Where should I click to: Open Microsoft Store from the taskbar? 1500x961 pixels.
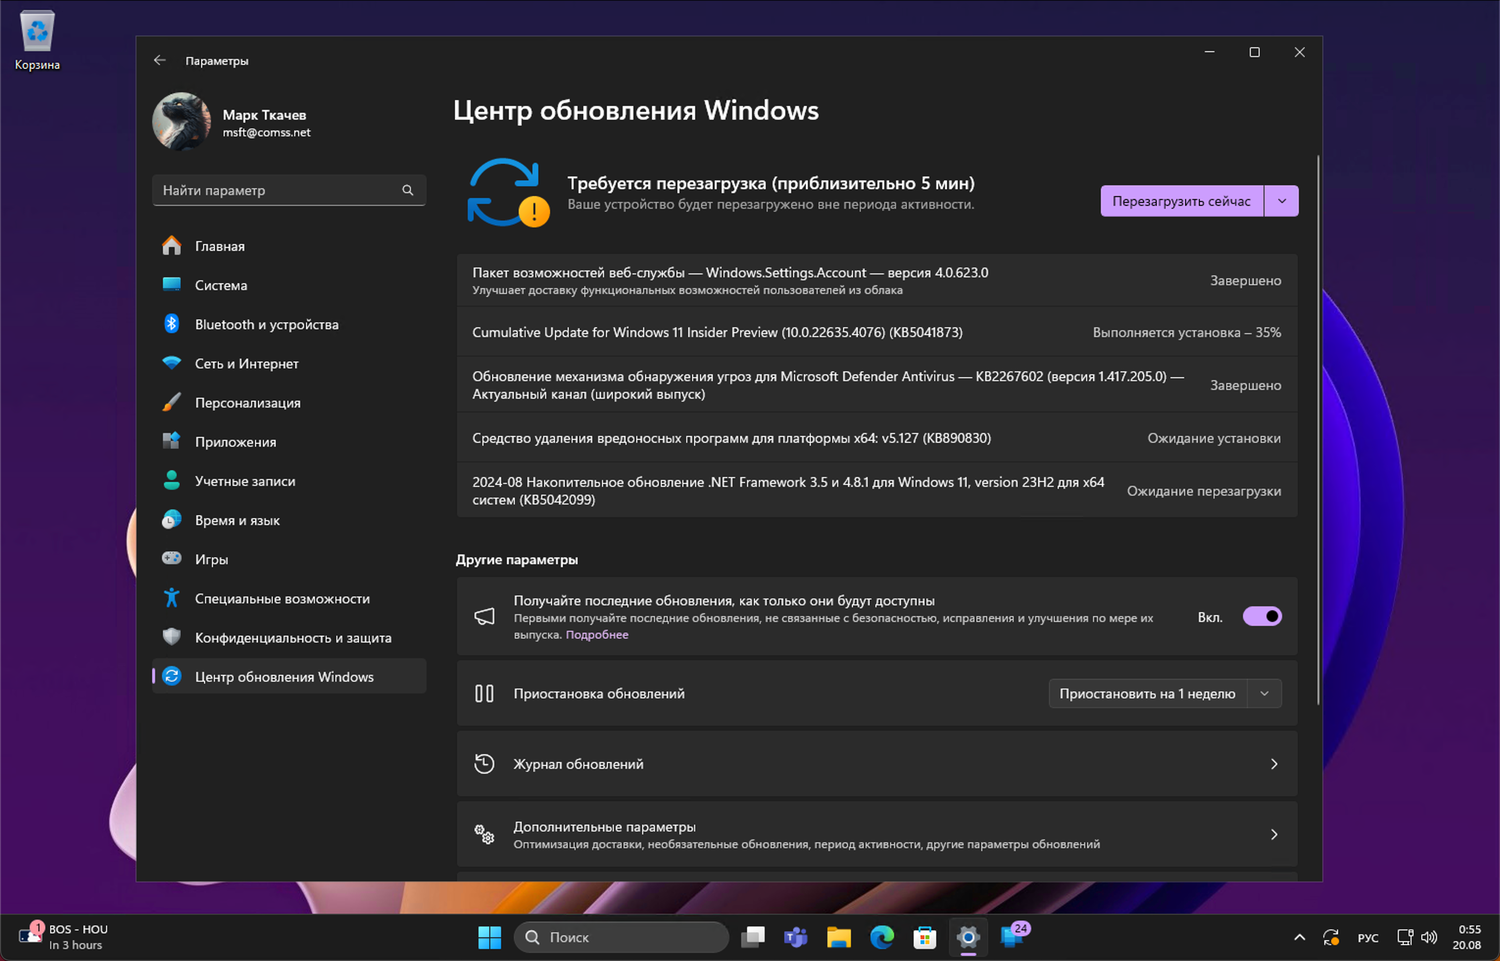[x=925, y=937]
